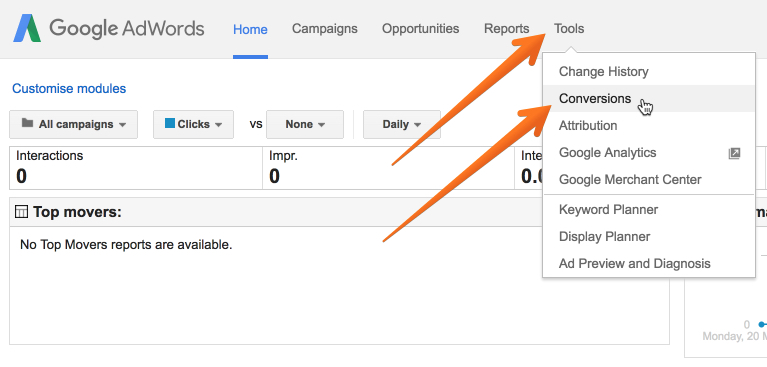Open the Home tab

pos(250,29)
